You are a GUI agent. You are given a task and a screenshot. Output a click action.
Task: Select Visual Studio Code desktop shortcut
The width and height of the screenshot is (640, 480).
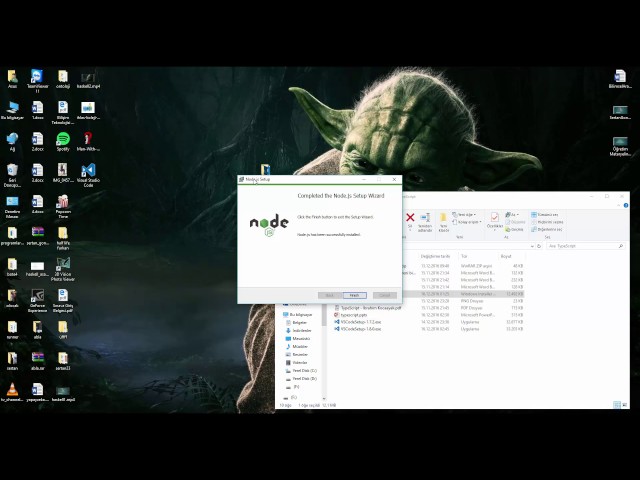click(88, 175)
